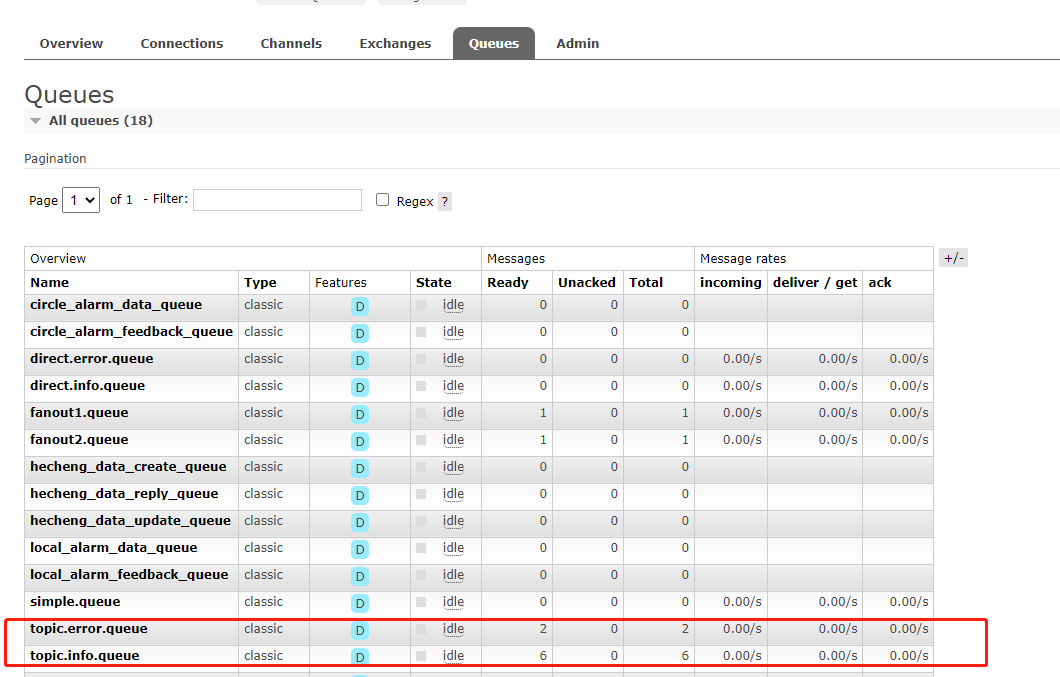The width and height of the screenshot is (1060, 677).
Task: Click durable D badge for topic.info.queue
Action: (360, 657)
